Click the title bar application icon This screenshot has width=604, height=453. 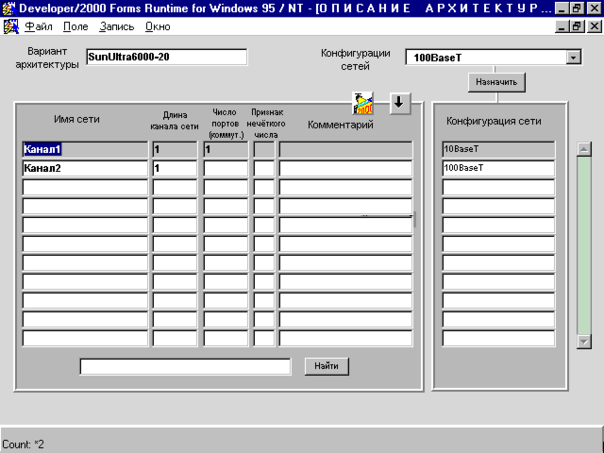(x=8, y=8)
